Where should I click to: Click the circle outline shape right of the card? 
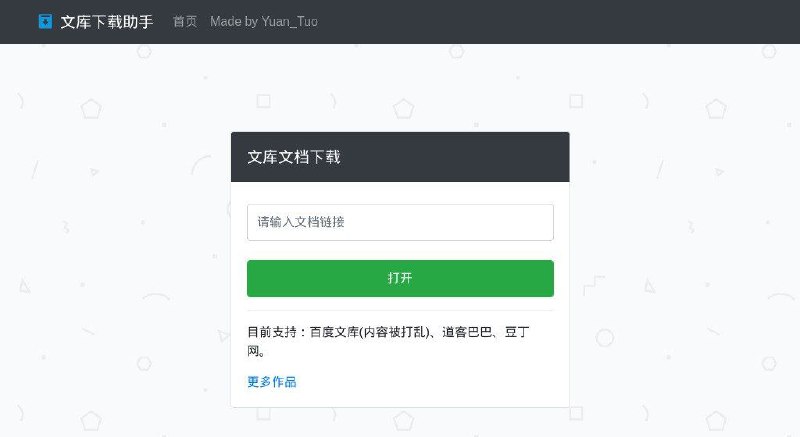(x=605, y=338)
